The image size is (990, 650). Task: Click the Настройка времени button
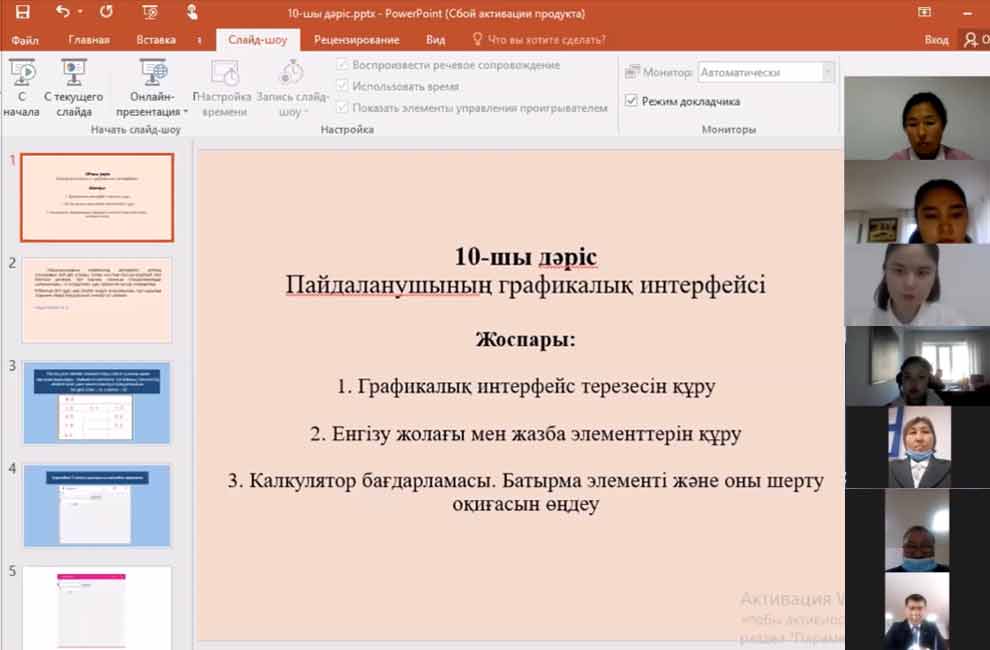(x=224, y=88)
